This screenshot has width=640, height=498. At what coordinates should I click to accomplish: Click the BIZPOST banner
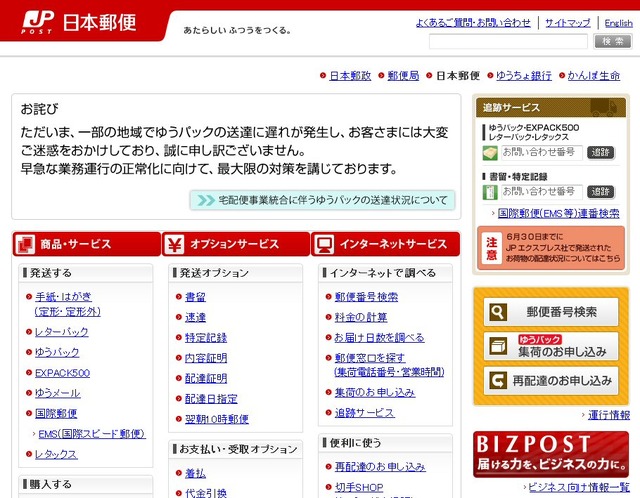(551, 454)
